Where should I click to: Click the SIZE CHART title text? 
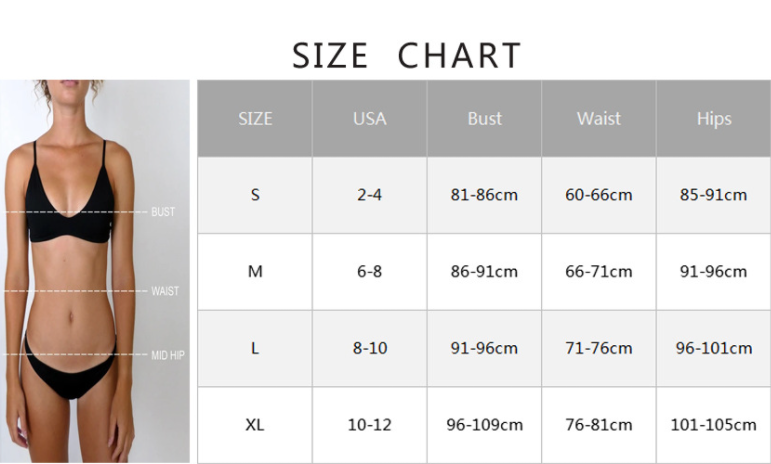pyautogui.click(x=406, y=55)
